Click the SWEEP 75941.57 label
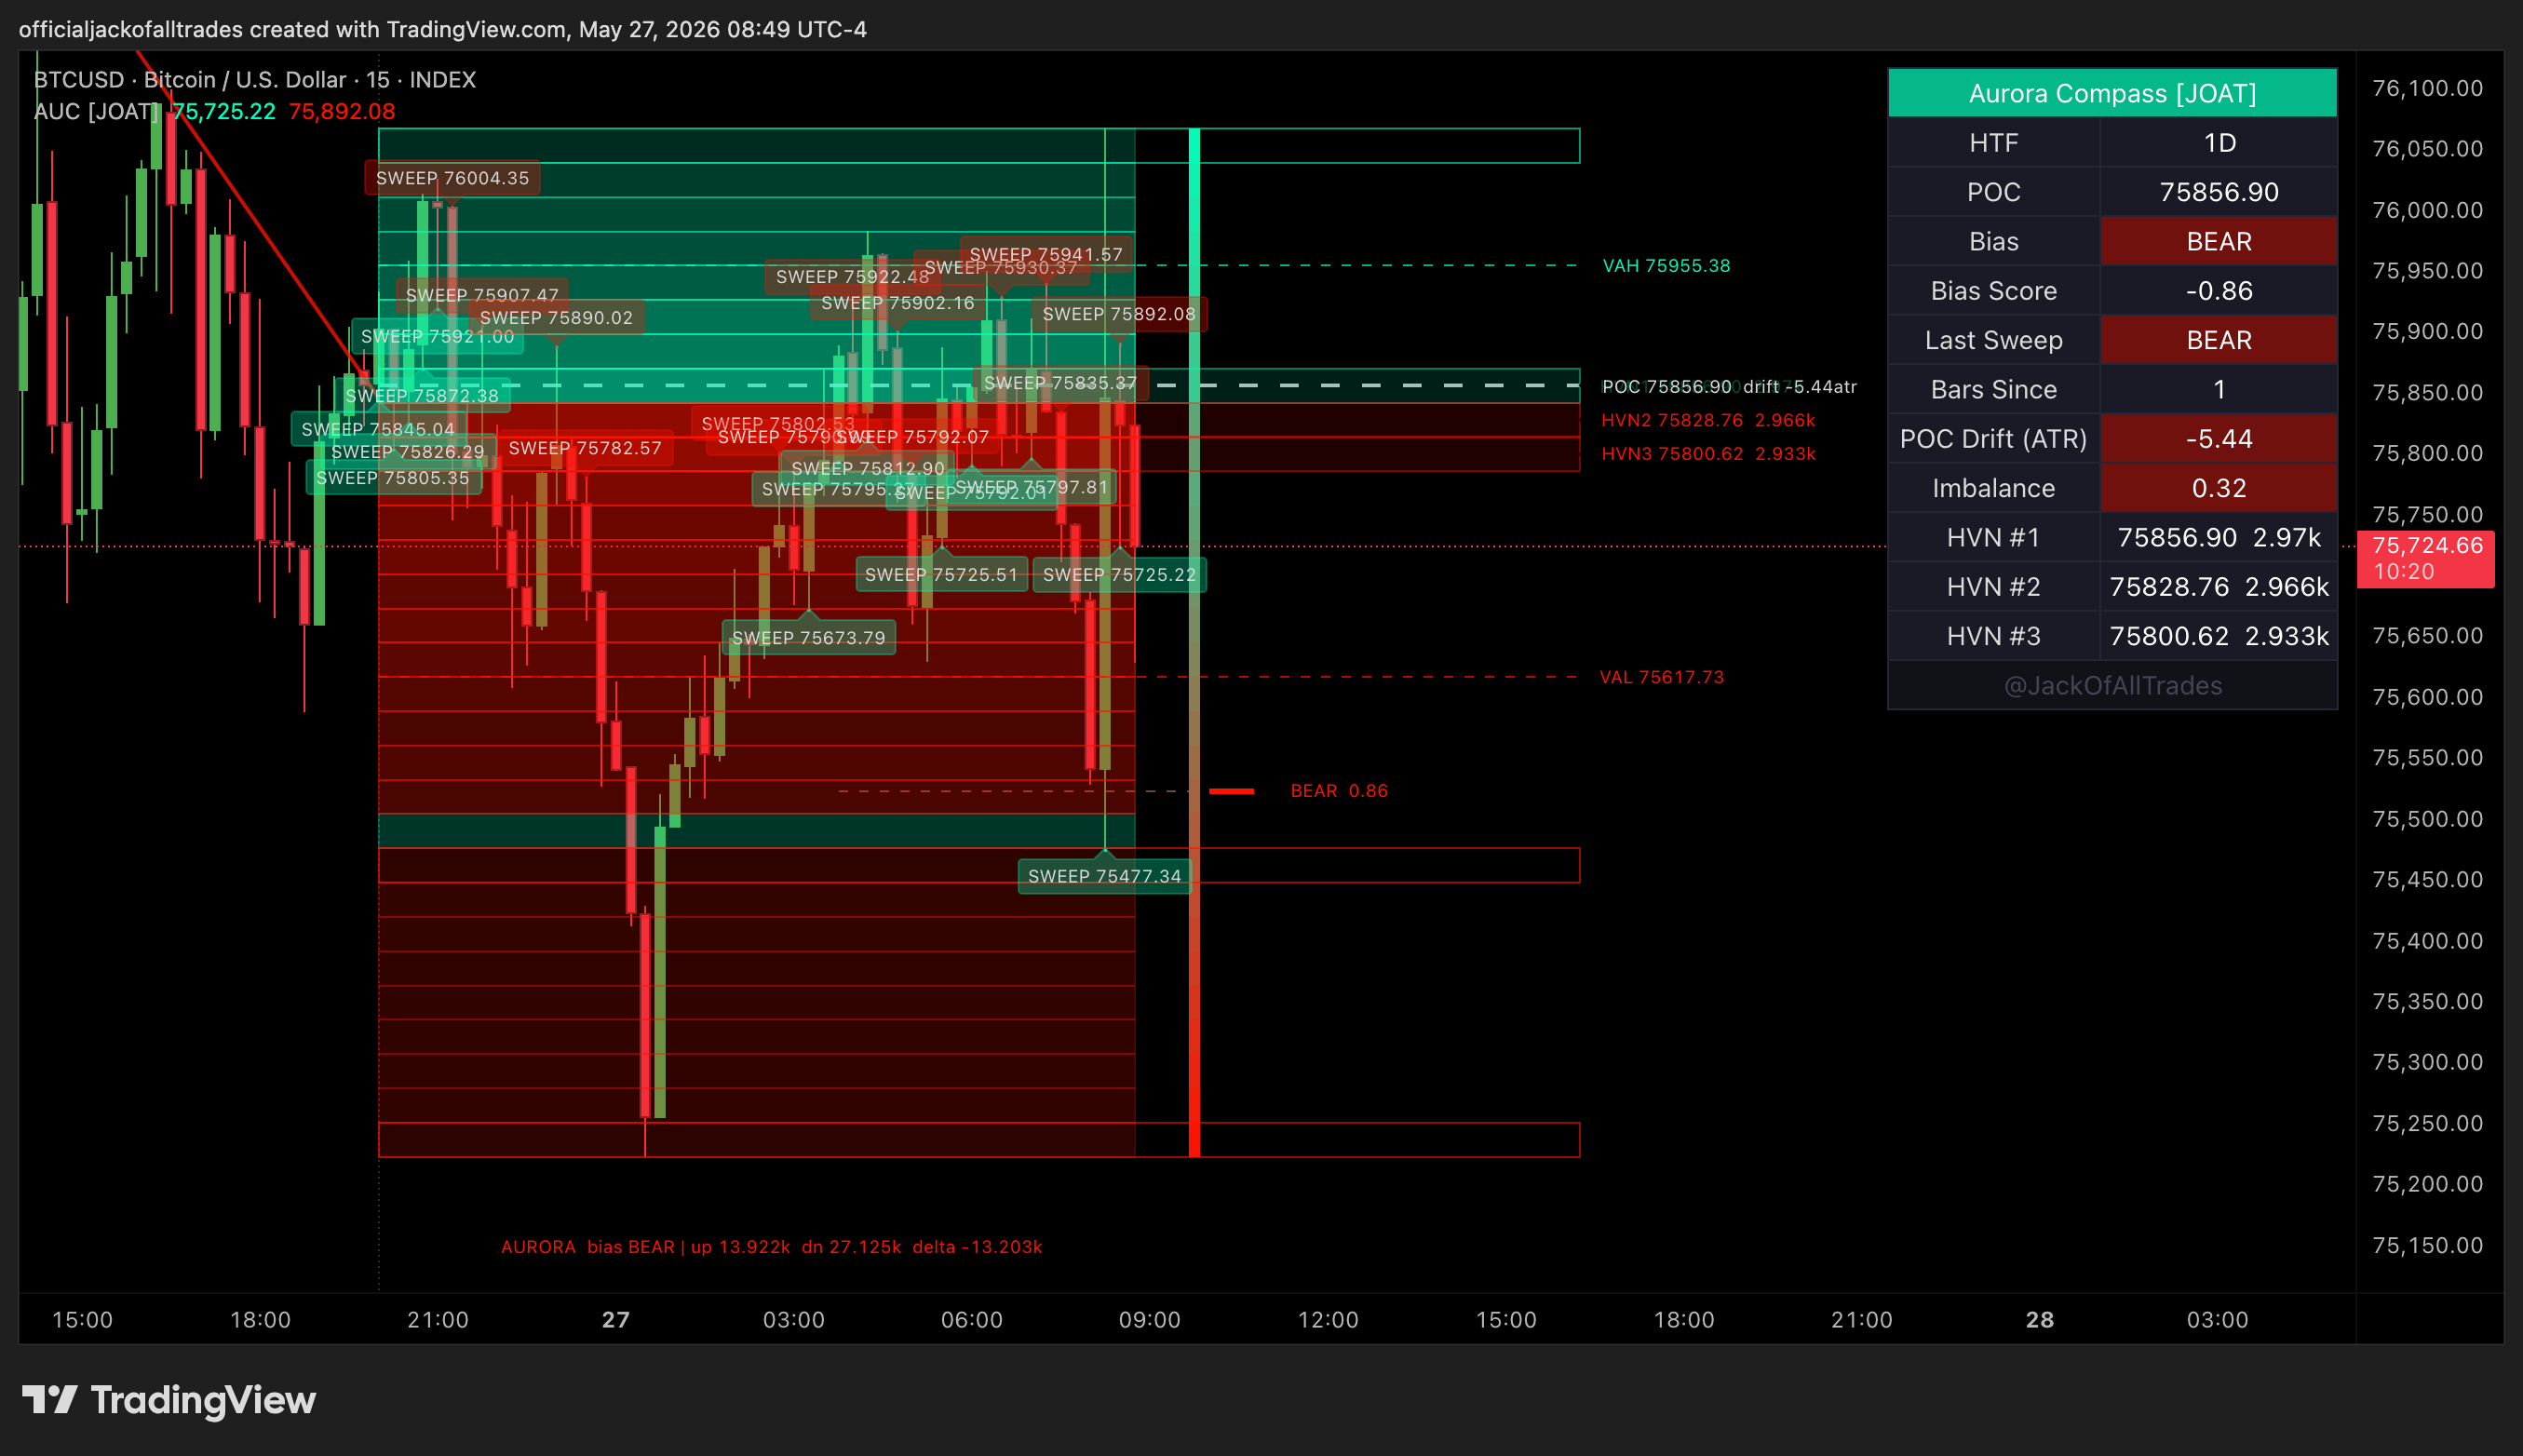The image size is (2523, 1456). point(1046,254)
